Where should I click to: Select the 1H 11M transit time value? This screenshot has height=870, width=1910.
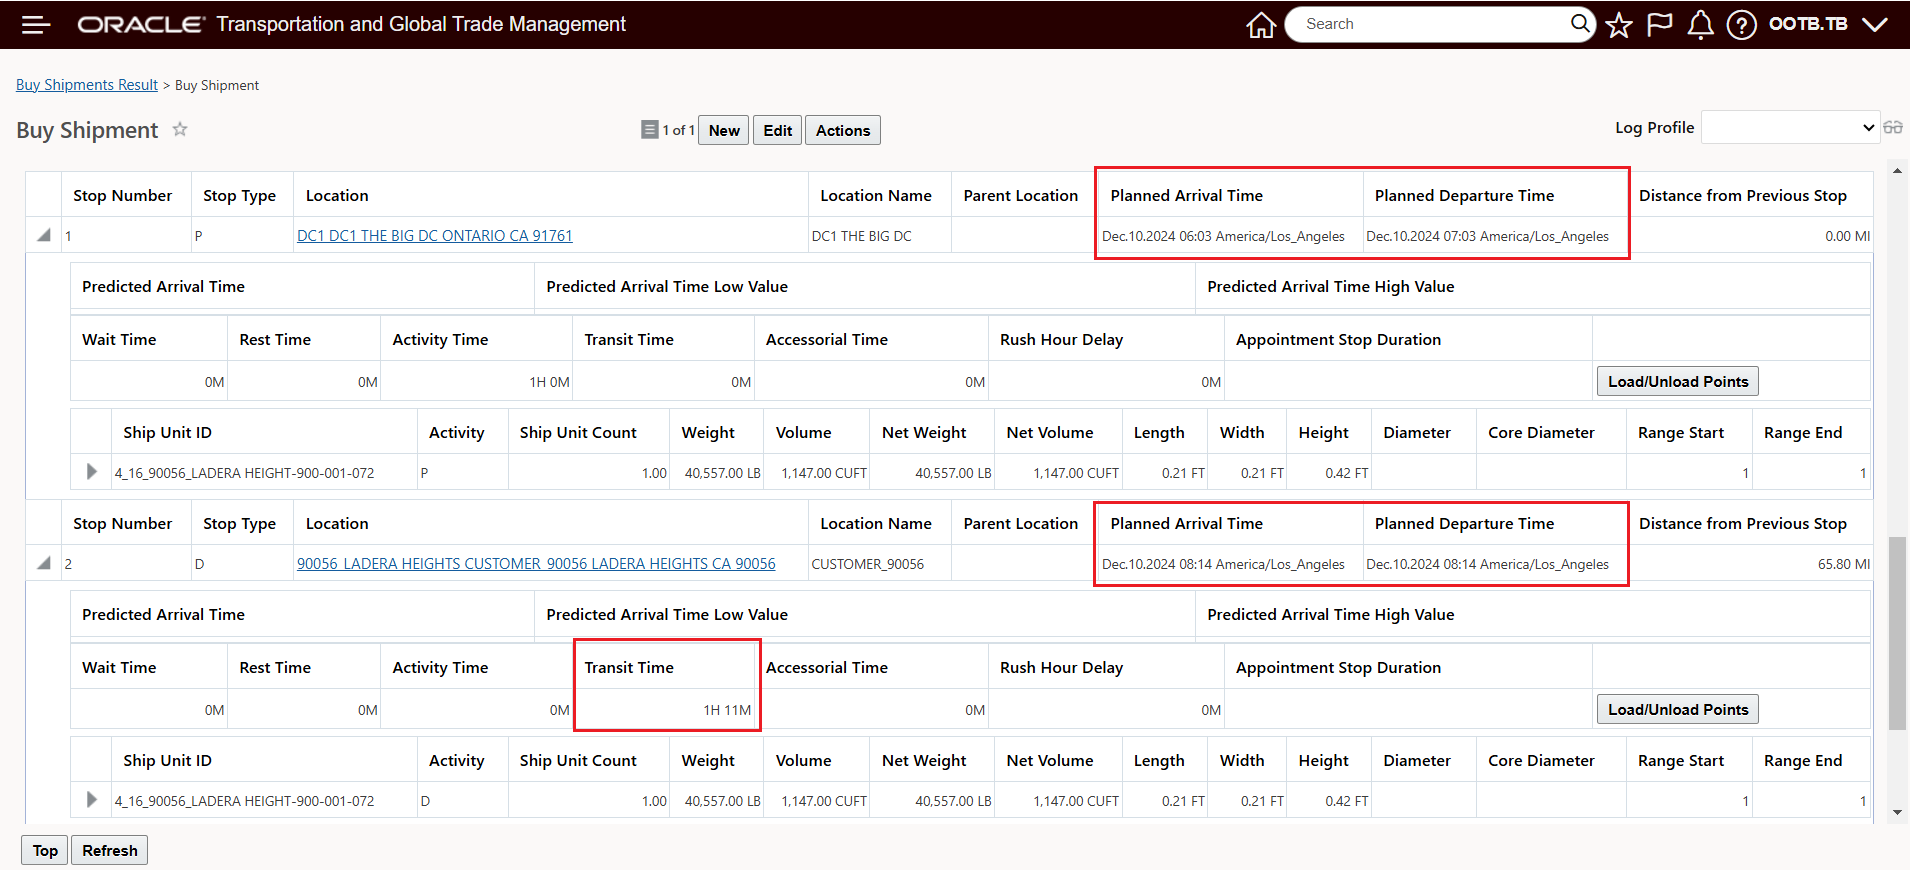(727, 710)
